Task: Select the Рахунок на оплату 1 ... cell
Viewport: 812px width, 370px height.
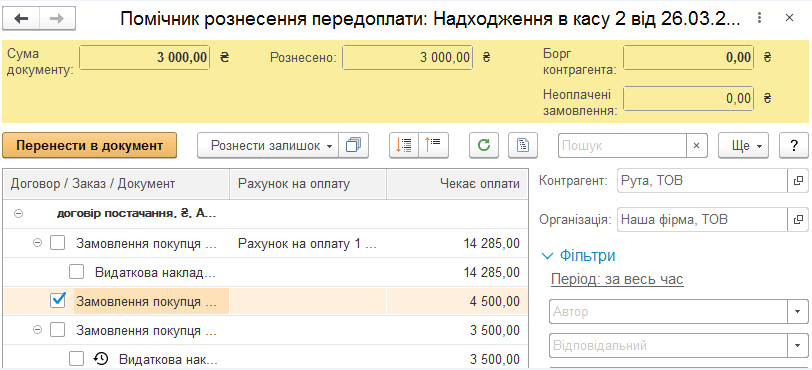Action: pos(308,243)
